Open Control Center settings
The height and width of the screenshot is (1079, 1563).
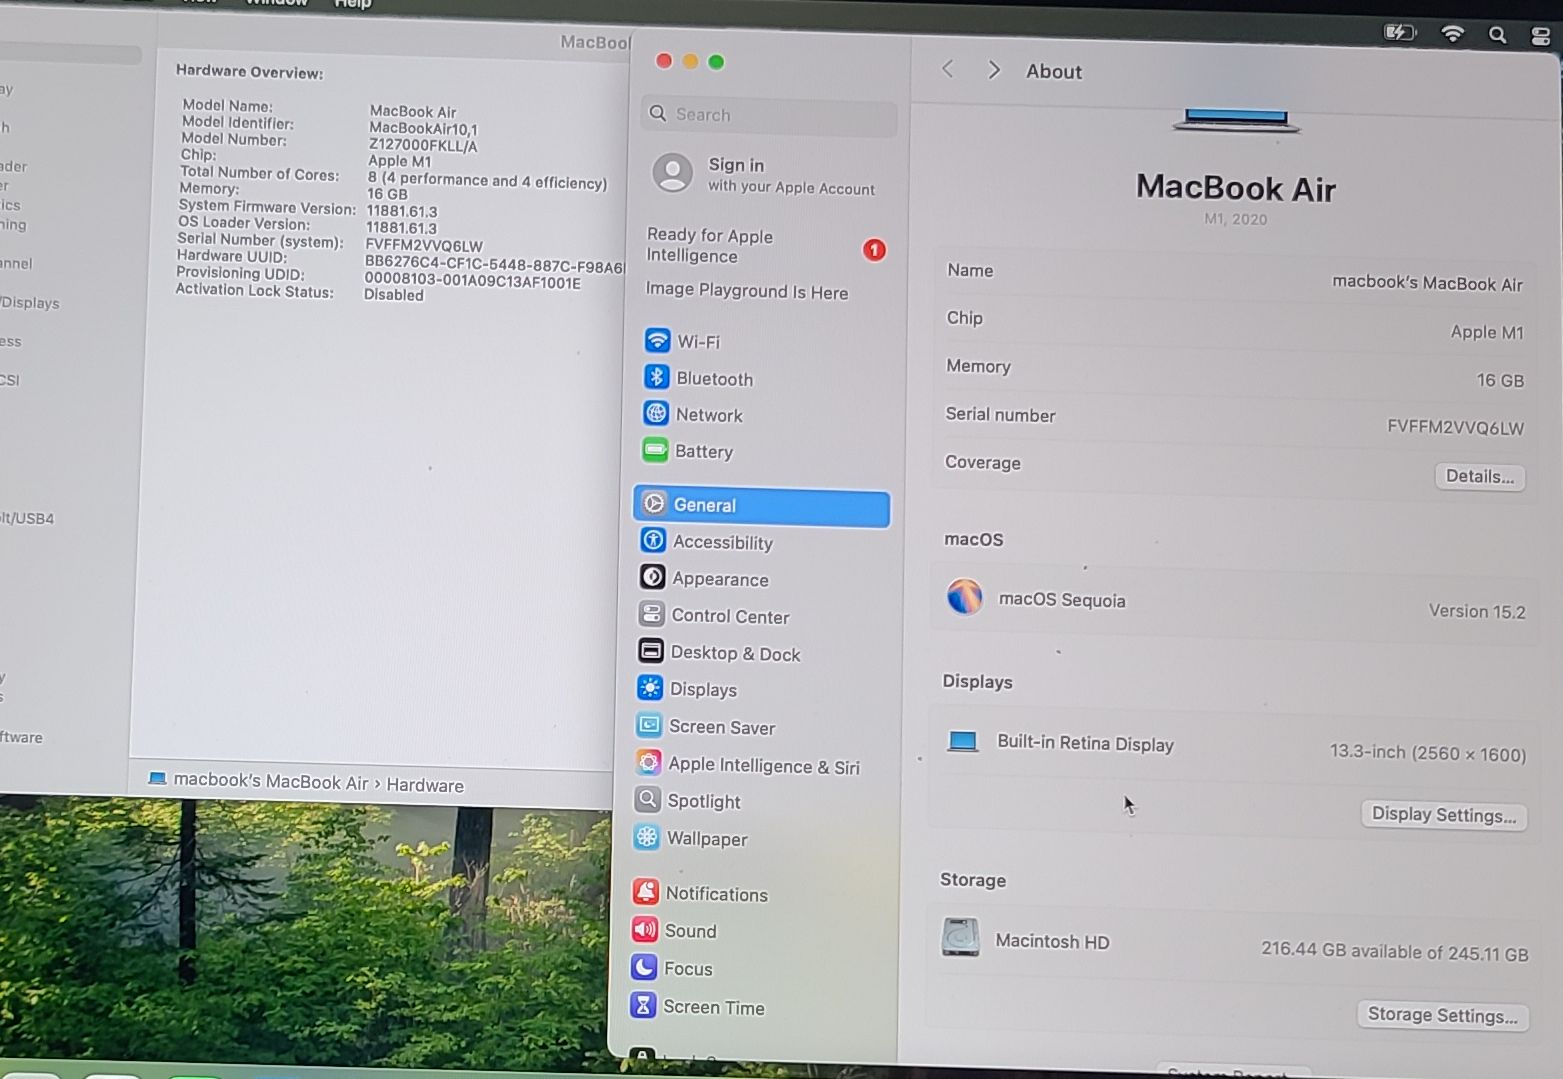[x=729, y=616]
